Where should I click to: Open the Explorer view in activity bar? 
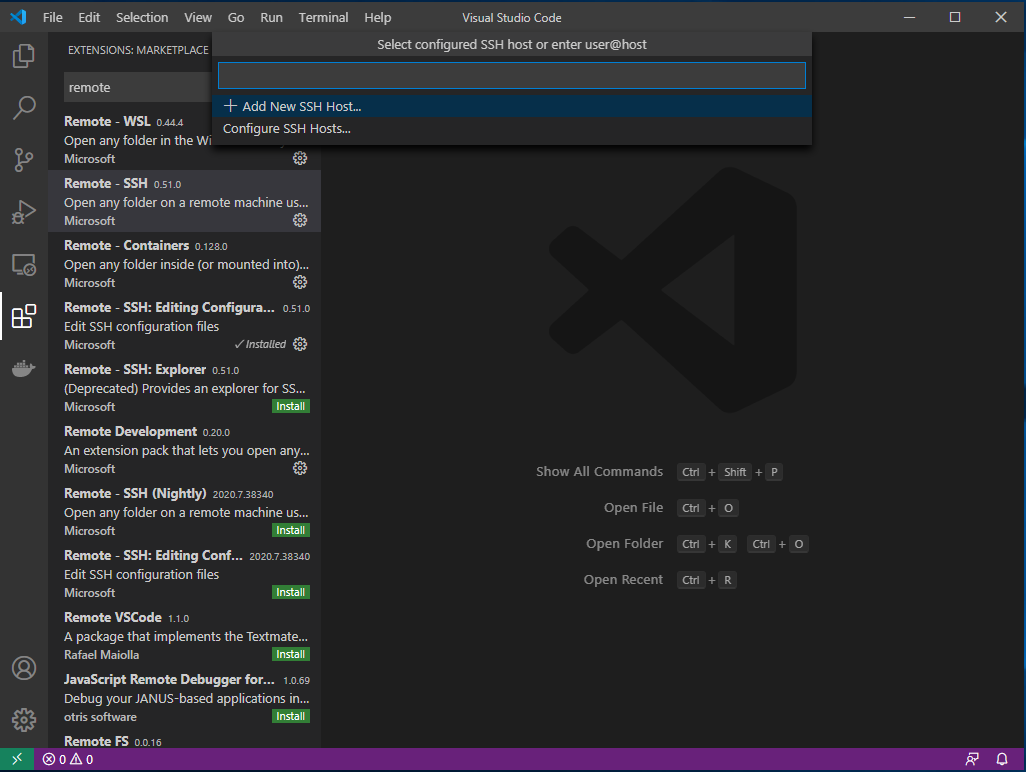click(x=24, y=56)
